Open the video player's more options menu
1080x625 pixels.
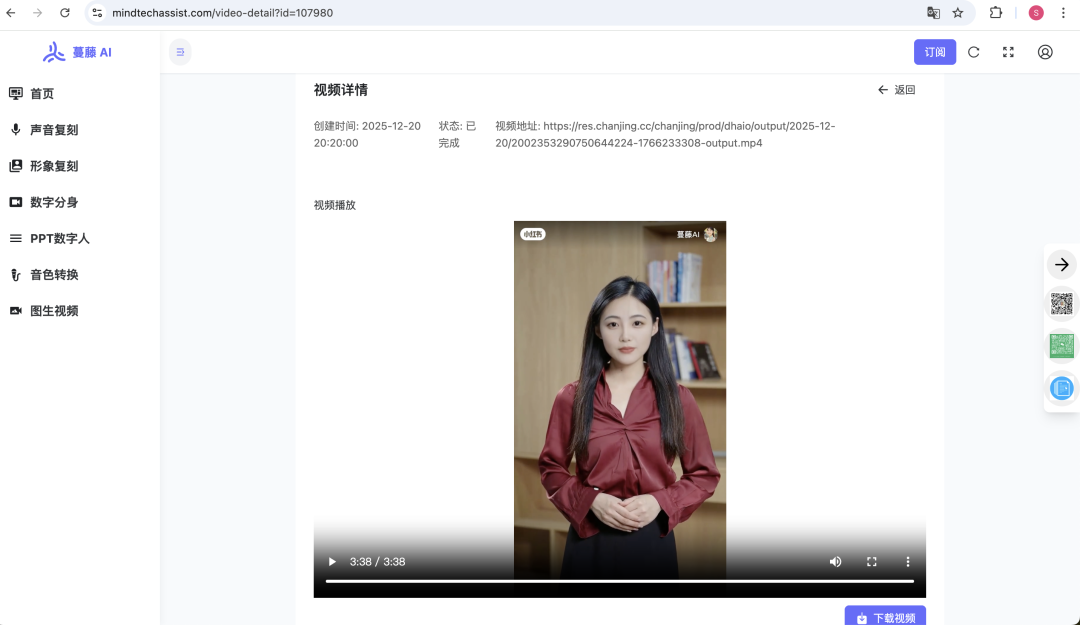907,561
